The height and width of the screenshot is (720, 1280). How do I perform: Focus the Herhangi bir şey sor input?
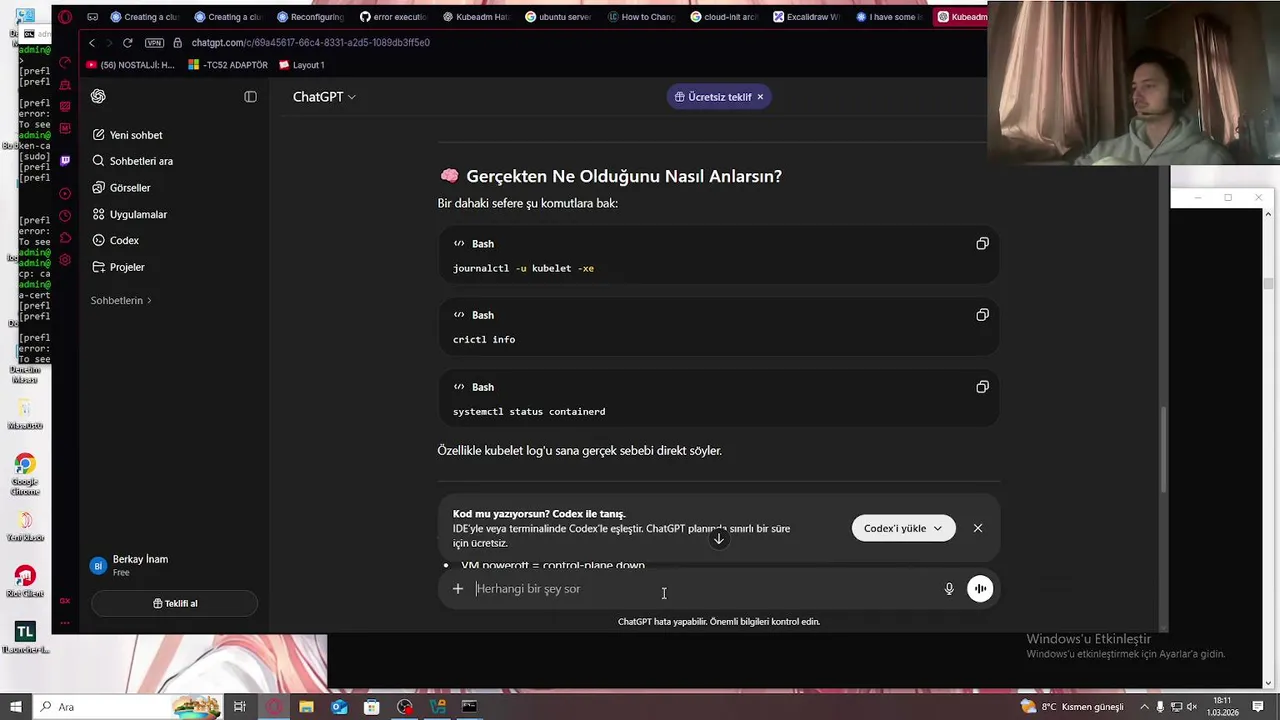click(x=705, y=589)
